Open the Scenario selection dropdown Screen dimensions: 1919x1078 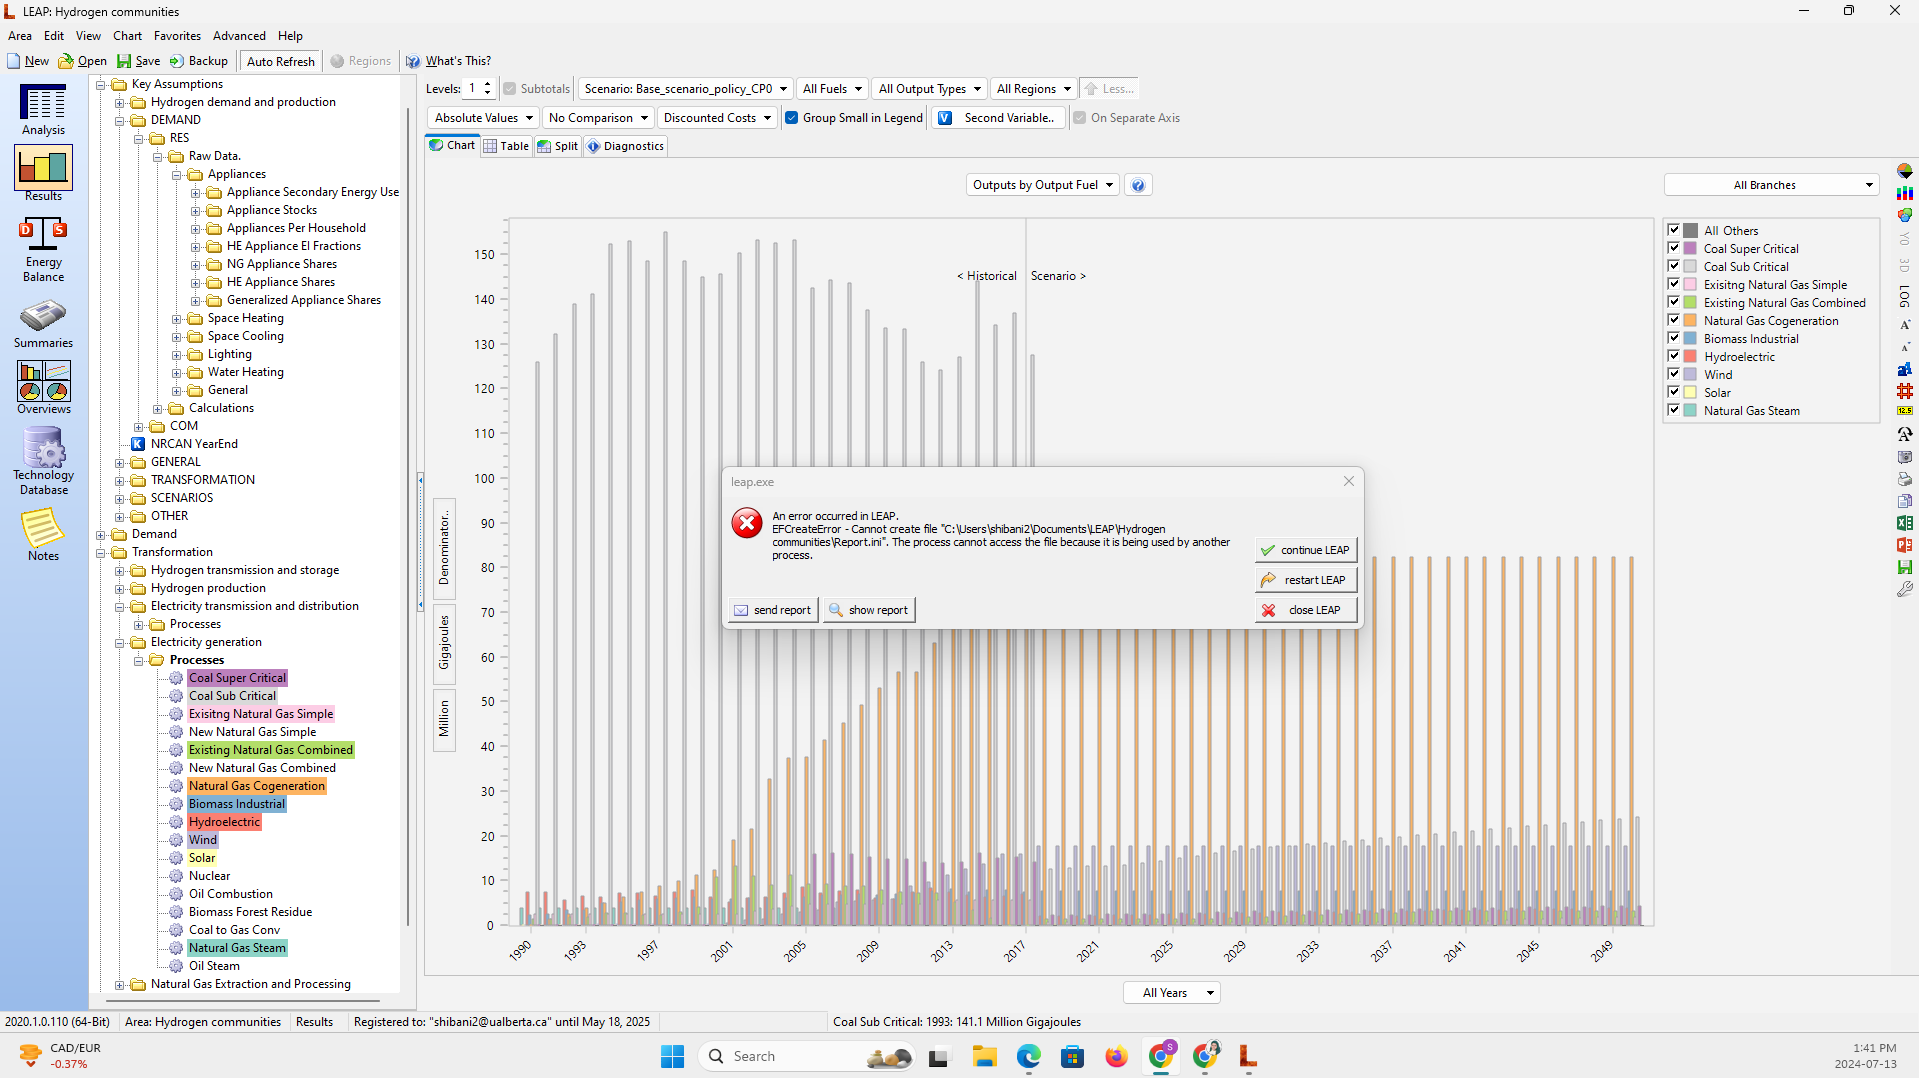point(686,89)
